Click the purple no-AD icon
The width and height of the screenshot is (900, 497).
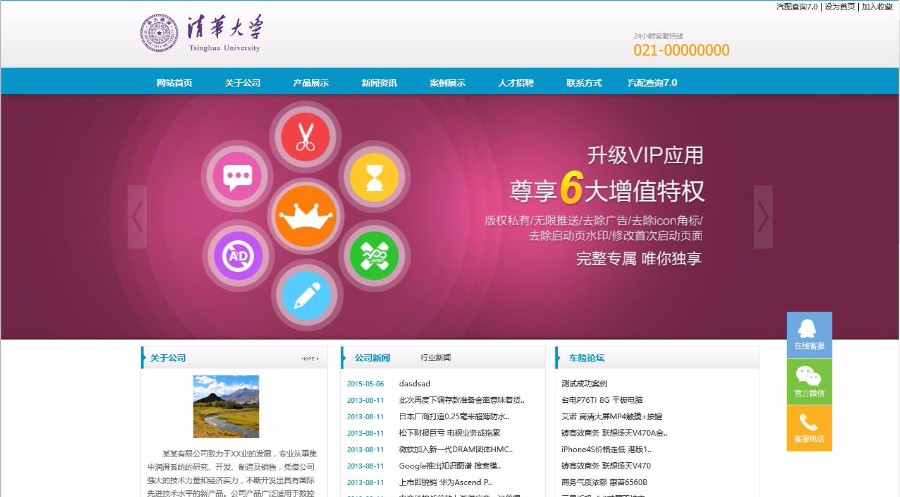(238, 255)
